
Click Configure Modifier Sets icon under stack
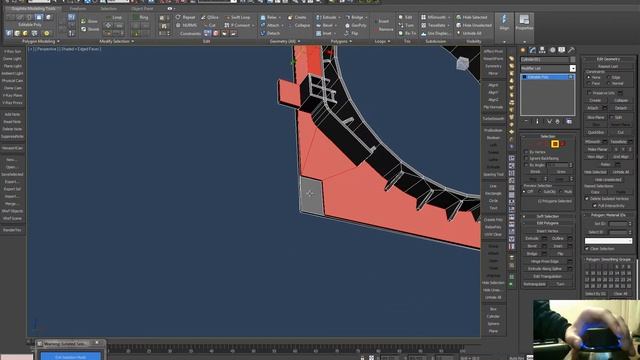coord(569,121)
